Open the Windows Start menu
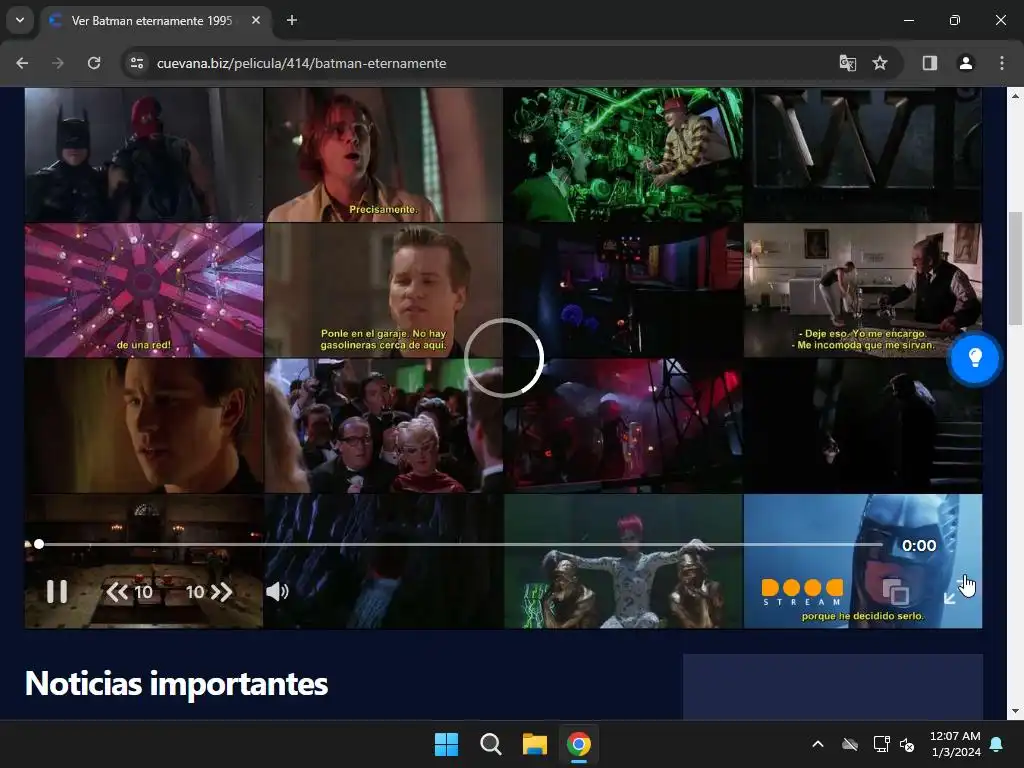1024x768 pixels. [x=447, y=744]
